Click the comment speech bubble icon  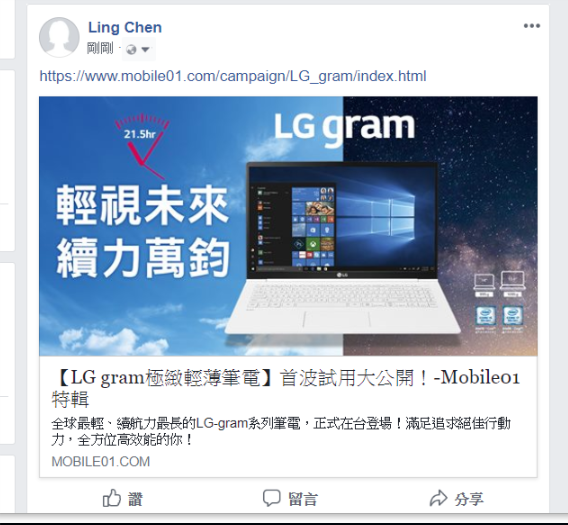coord(271,498)
